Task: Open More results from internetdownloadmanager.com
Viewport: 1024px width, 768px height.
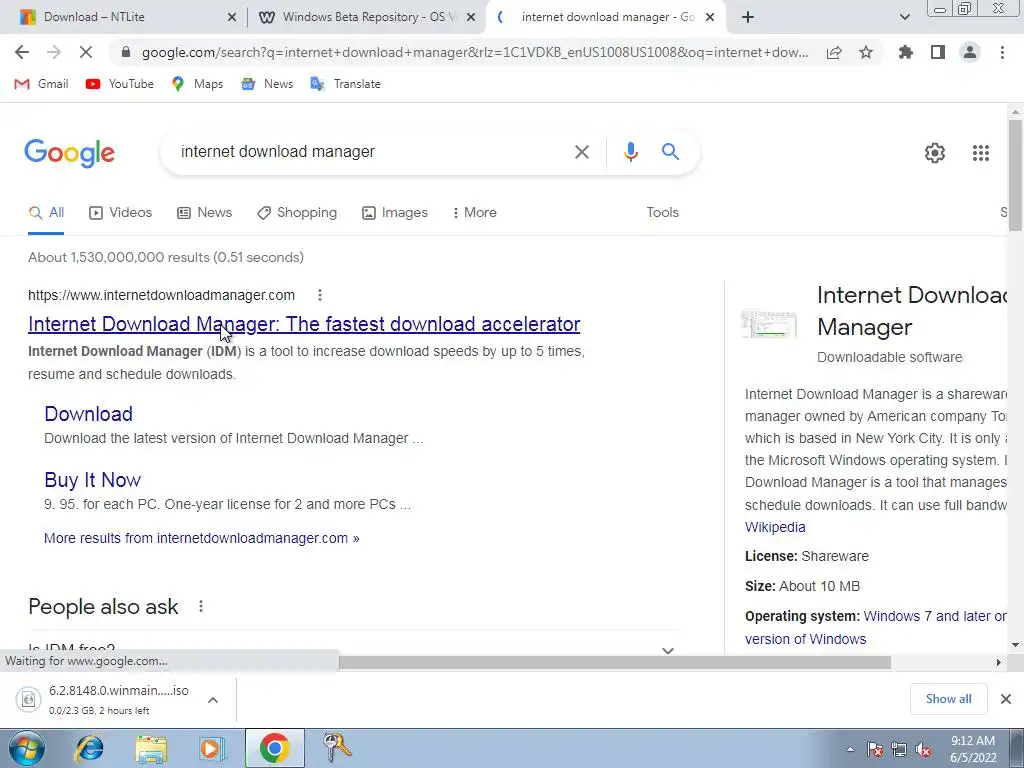Action: (201, 538)
